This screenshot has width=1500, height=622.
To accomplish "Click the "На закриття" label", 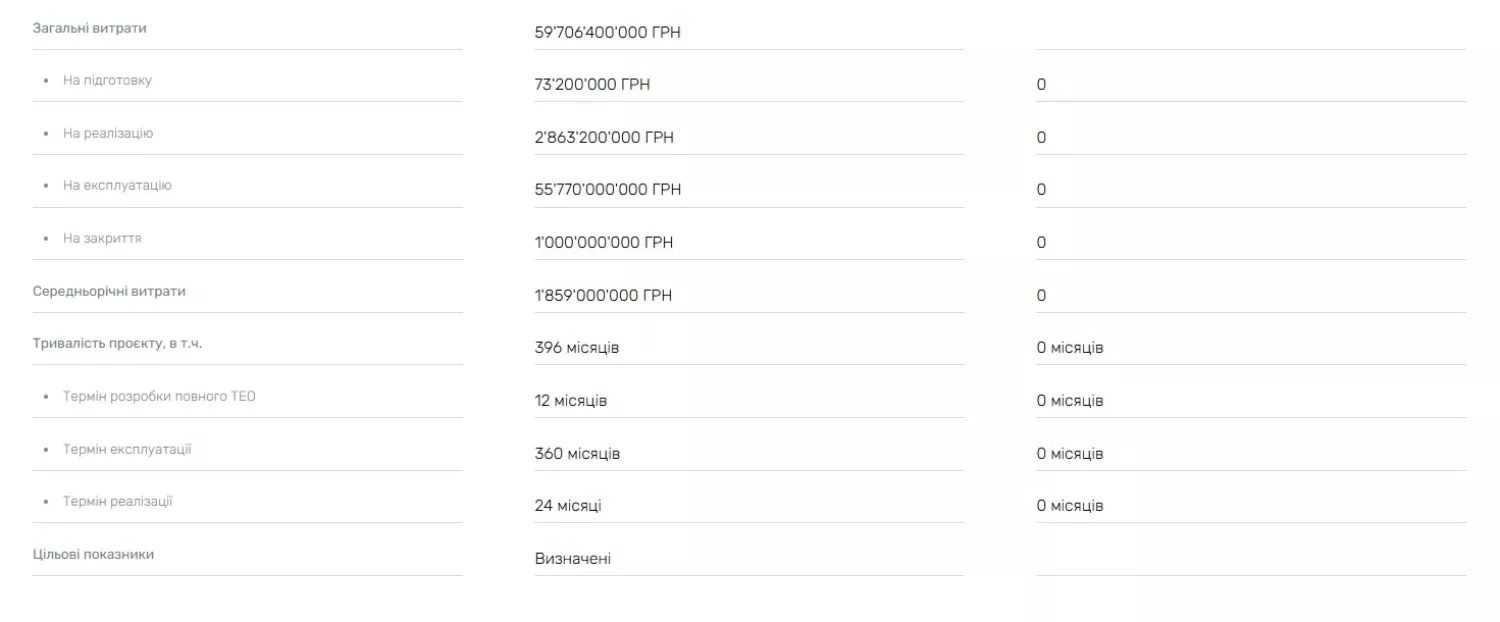I will pyautogui.click(x=102, y=238).
